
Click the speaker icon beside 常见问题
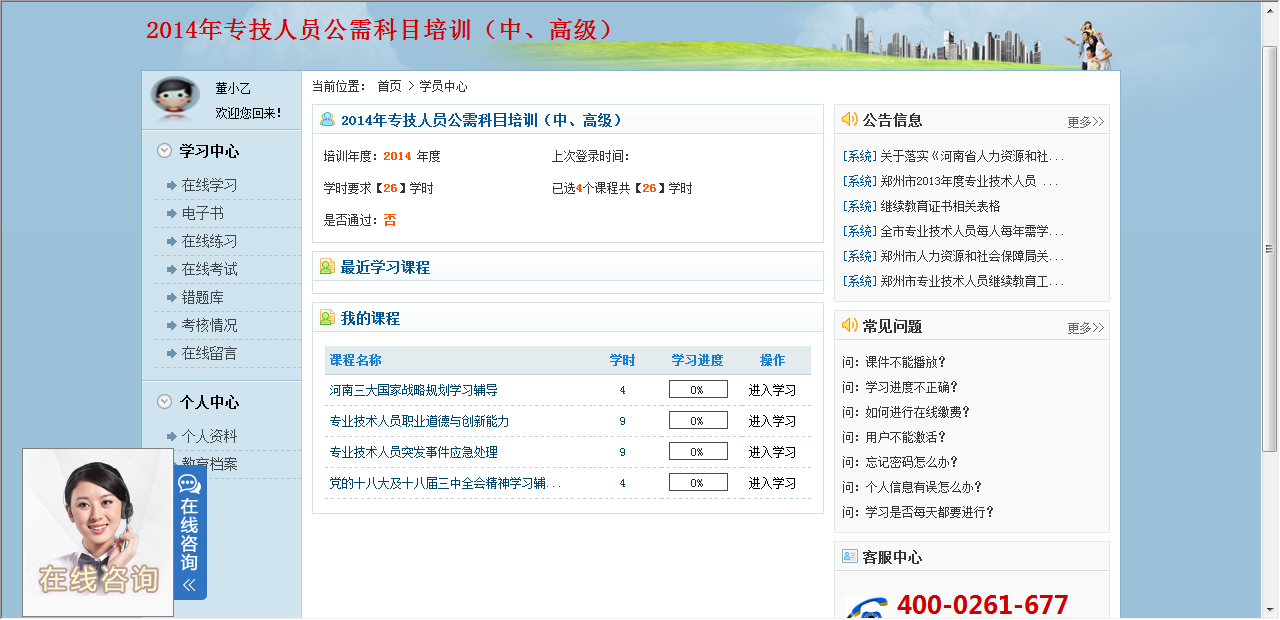point(849,325)
